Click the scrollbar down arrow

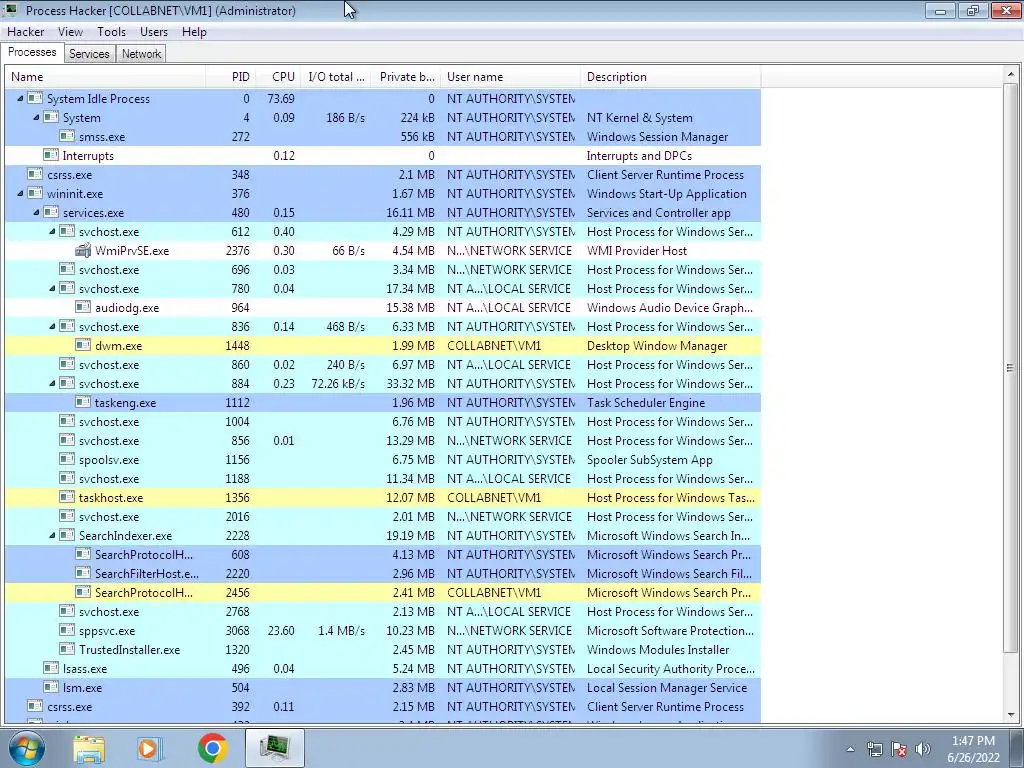(x=1010, y=714)
